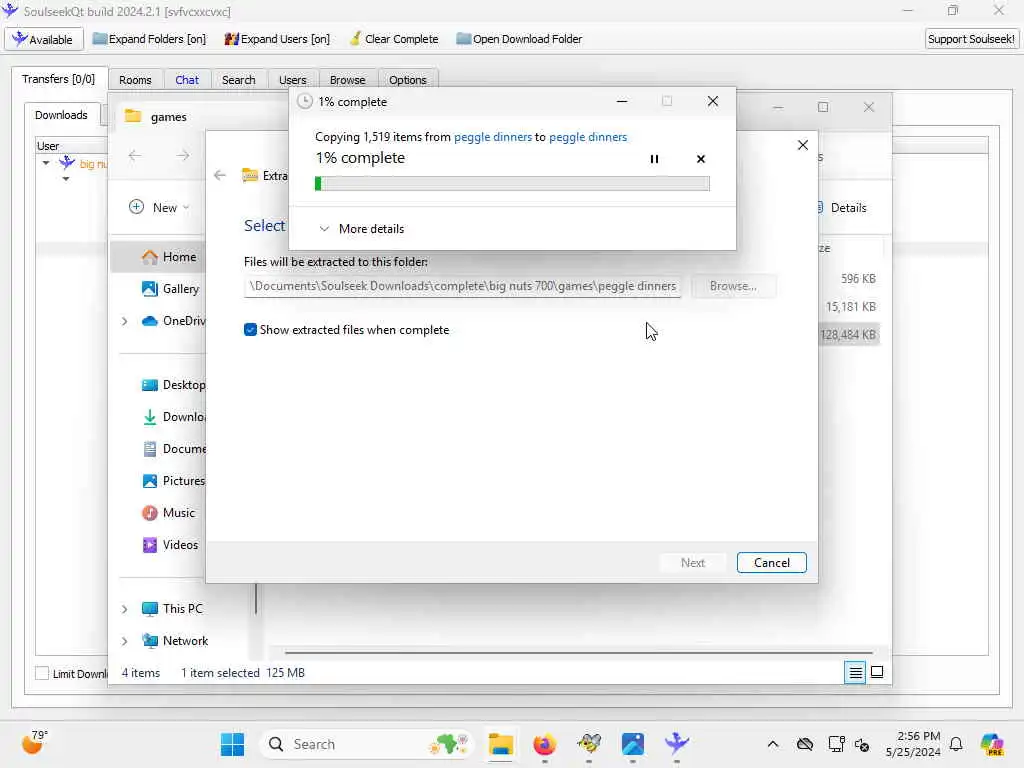
Task: Select the Downloads sub-tab
Action: (61, 115)
